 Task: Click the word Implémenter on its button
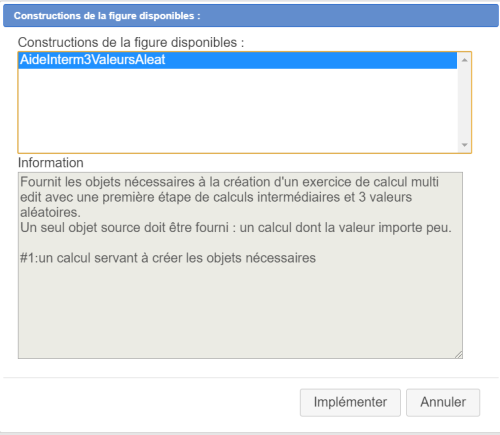(350, 402)
